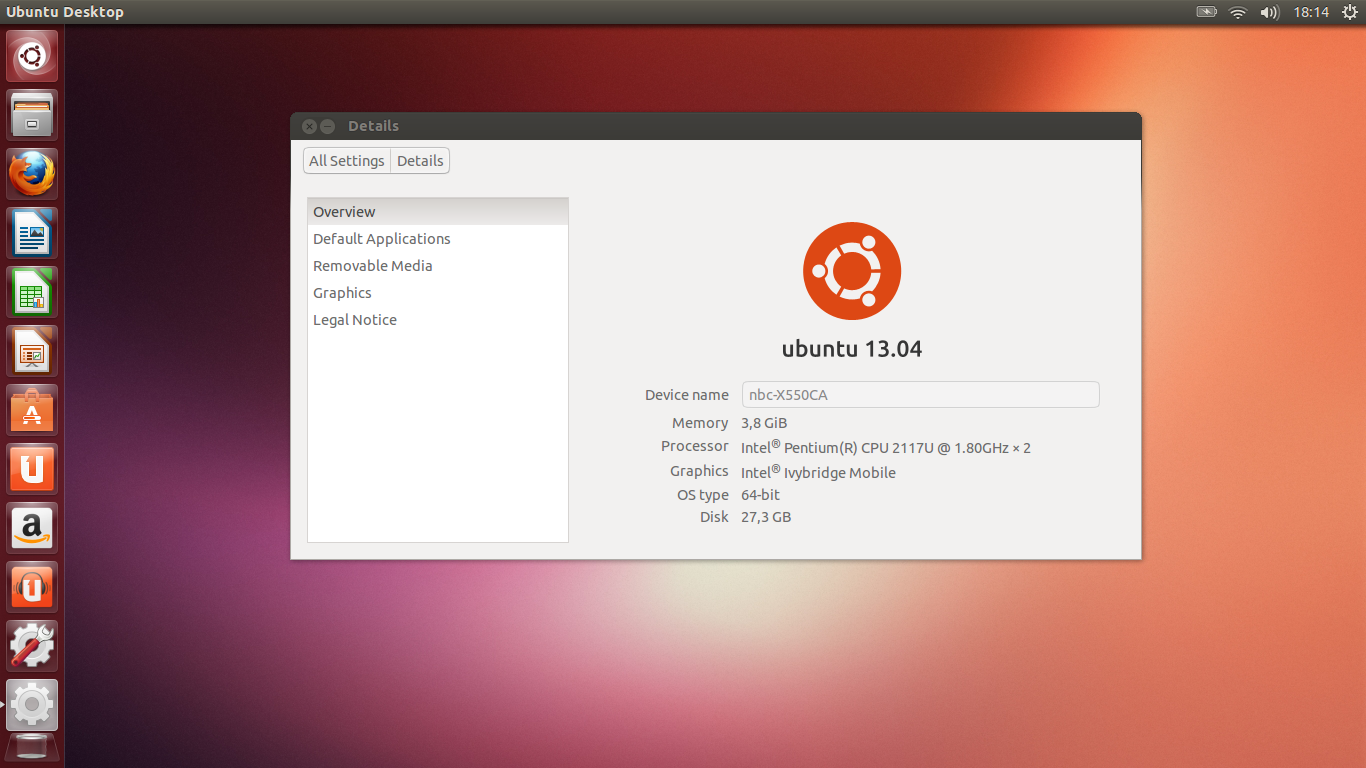Image resolution: width=1366 pixels, height=768 pixels.
Task: Click the 'Processor' label
Action: coord(695,446)
